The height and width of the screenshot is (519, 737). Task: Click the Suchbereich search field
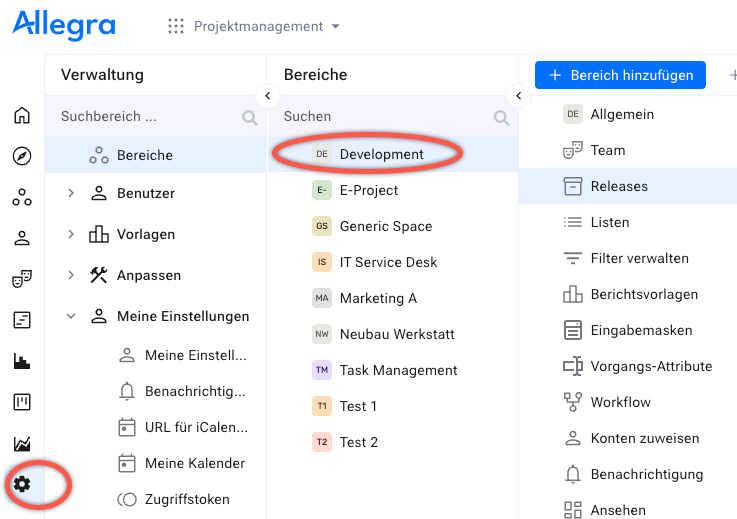pos(145,116)
